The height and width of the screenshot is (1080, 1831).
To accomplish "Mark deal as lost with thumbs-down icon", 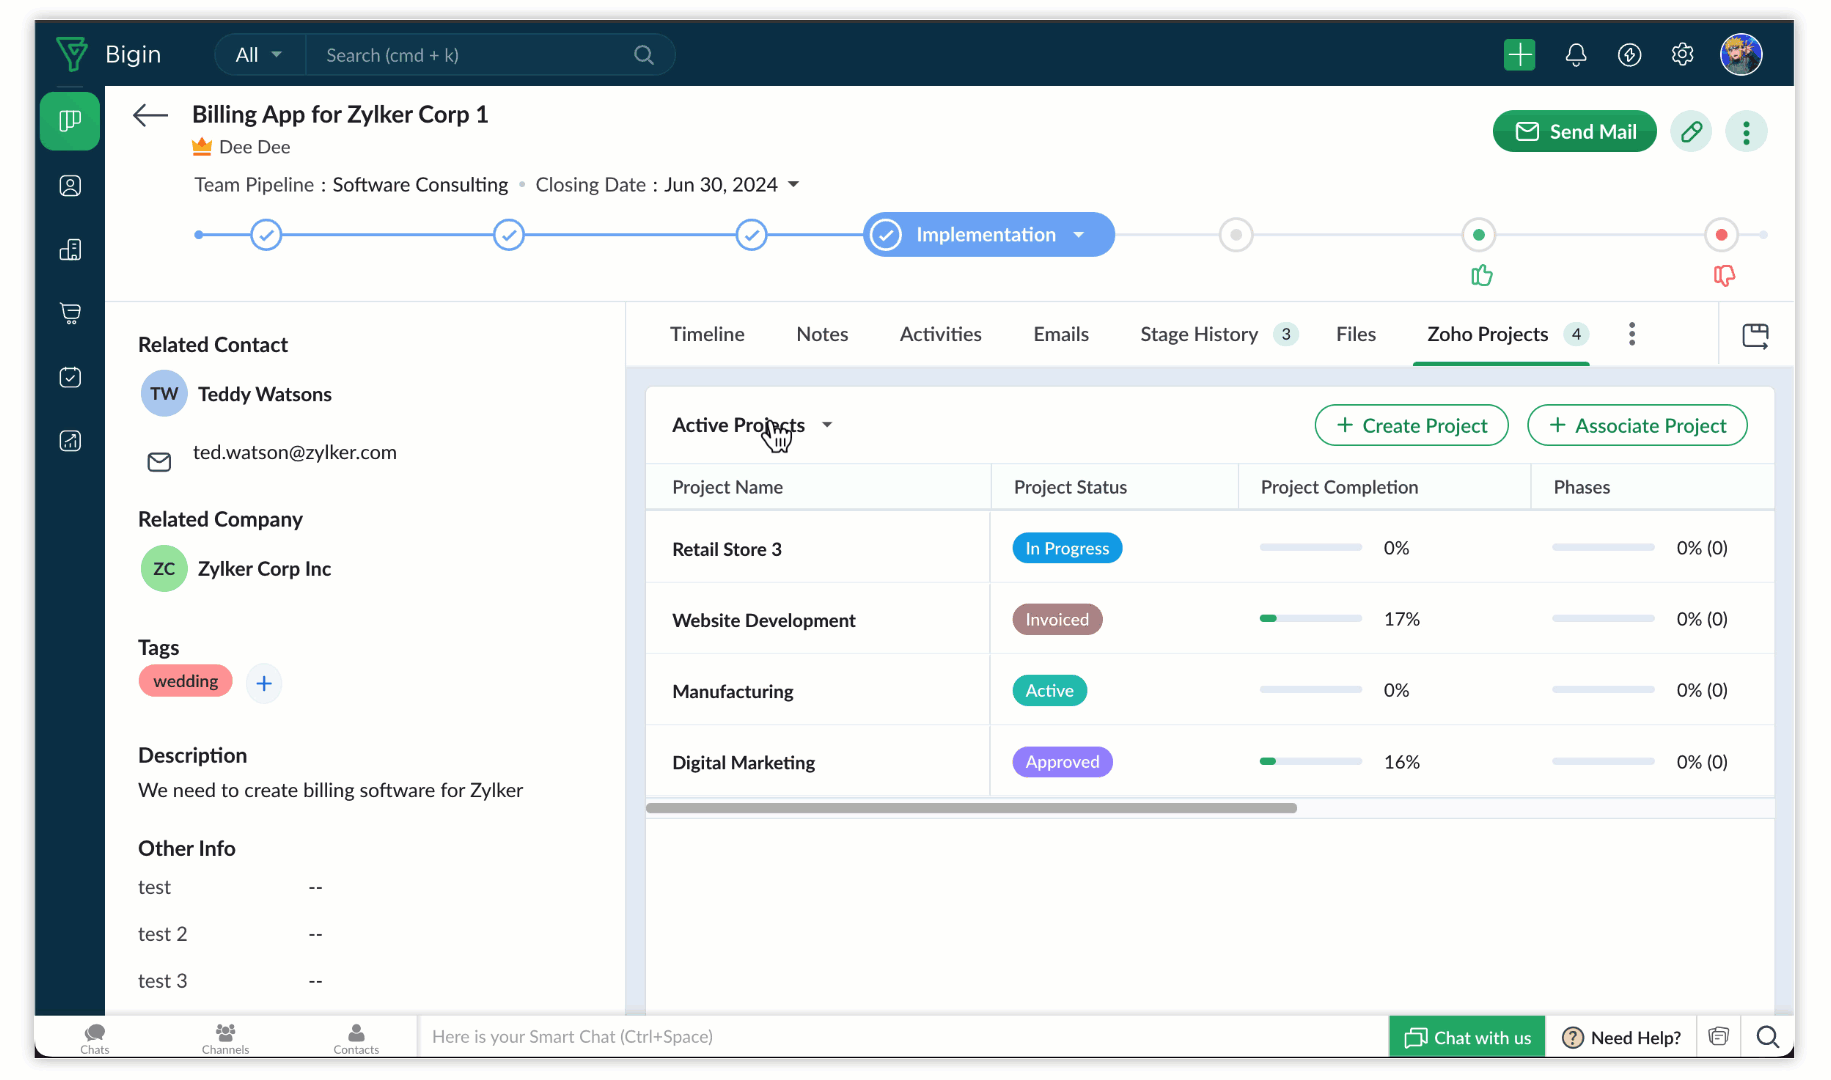I will 1723,275.
